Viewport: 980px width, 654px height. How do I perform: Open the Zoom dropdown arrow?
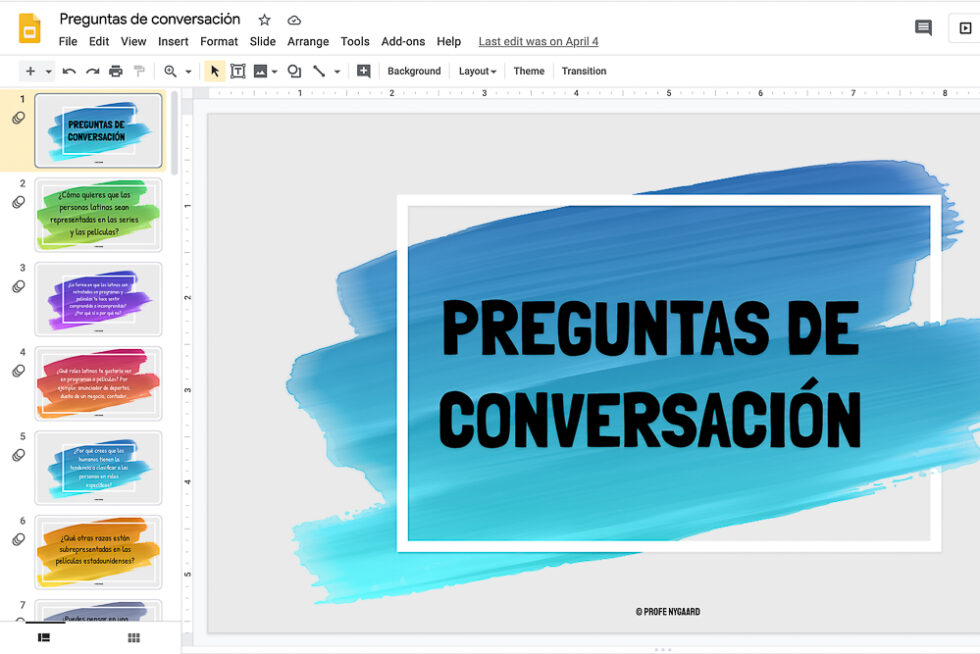187,71
